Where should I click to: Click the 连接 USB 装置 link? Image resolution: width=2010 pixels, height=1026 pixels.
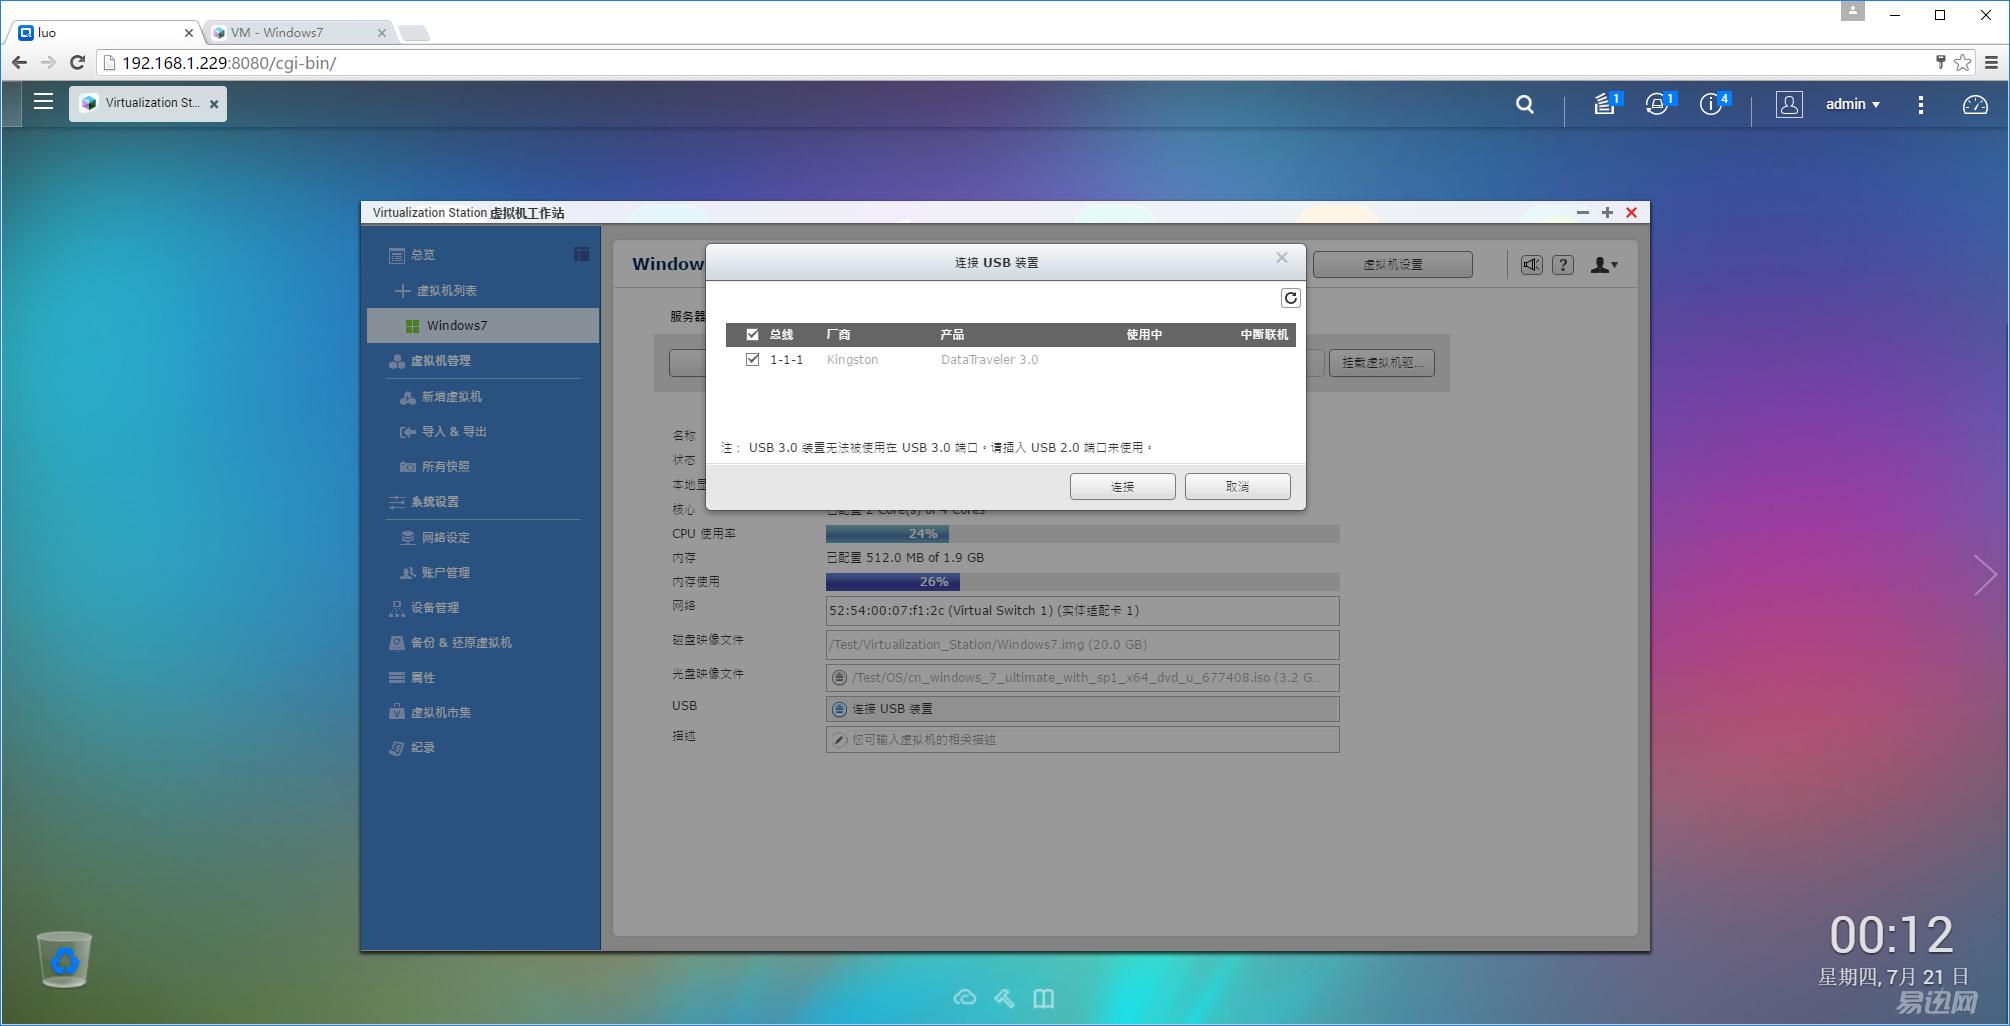click(892, 709)
